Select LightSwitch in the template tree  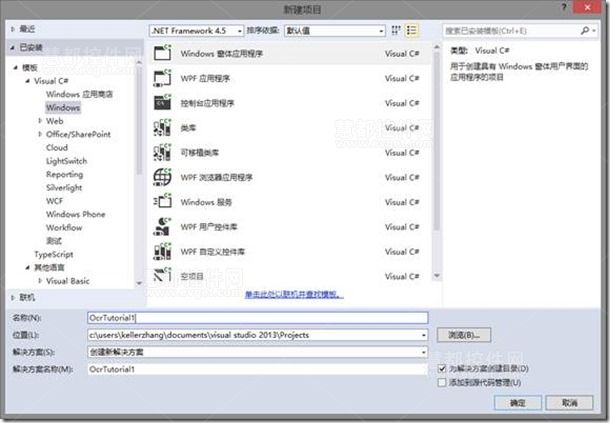tap(67, 161)
